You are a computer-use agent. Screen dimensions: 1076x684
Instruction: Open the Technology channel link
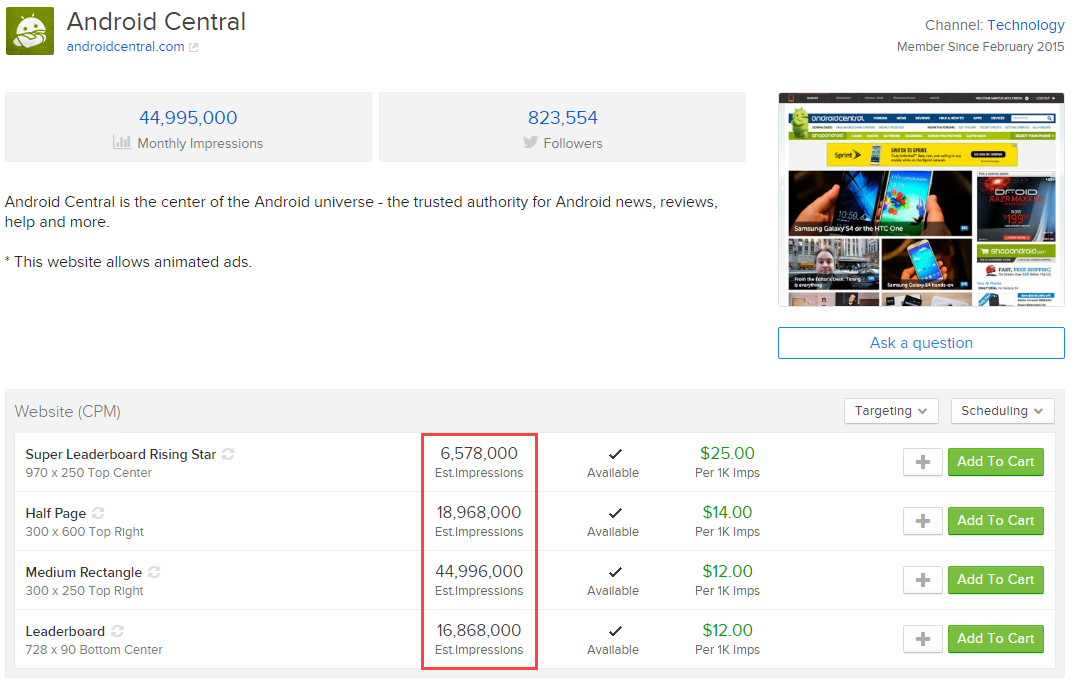[1025, 25]
